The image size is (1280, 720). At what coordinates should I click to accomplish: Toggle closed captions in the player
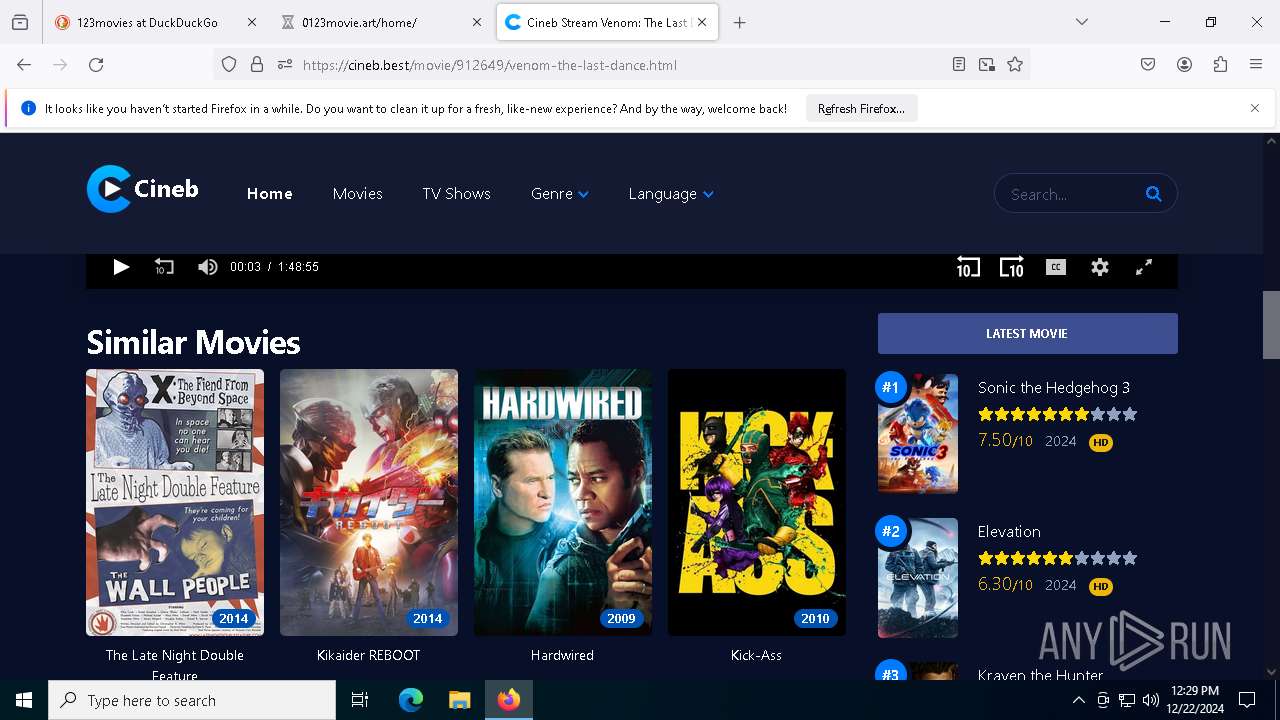1056,267
